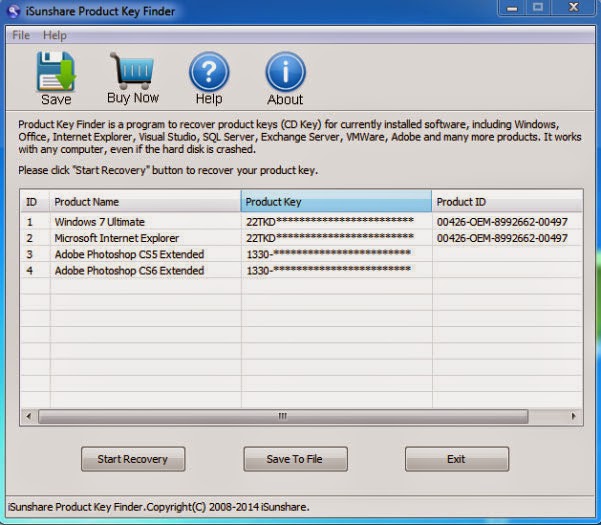Image resolution: width=601 pixels, height=525 pixels.
Task: Select the Adobe Photoshop CS6 Extended row
Action: click(302, 271)
